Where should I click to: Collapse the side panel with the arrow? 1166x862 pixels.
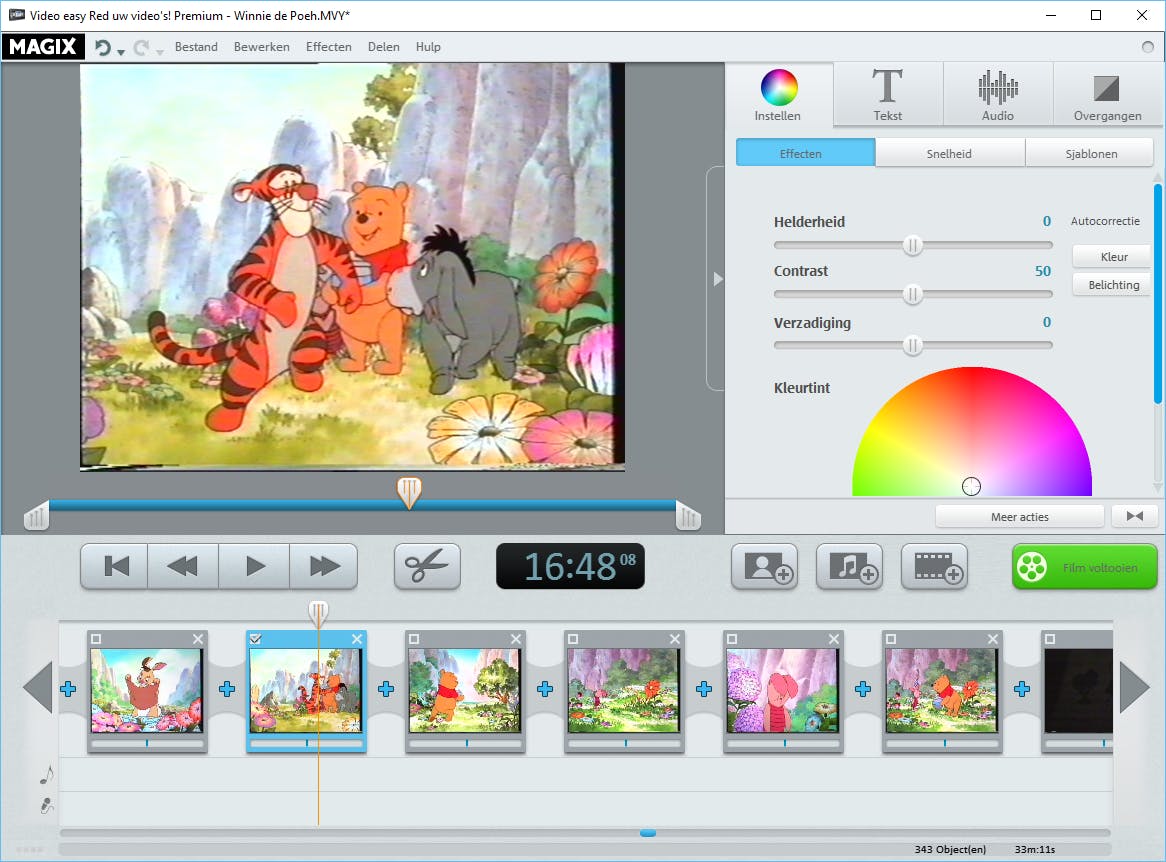pyautogui.click(x=717, y=279)
